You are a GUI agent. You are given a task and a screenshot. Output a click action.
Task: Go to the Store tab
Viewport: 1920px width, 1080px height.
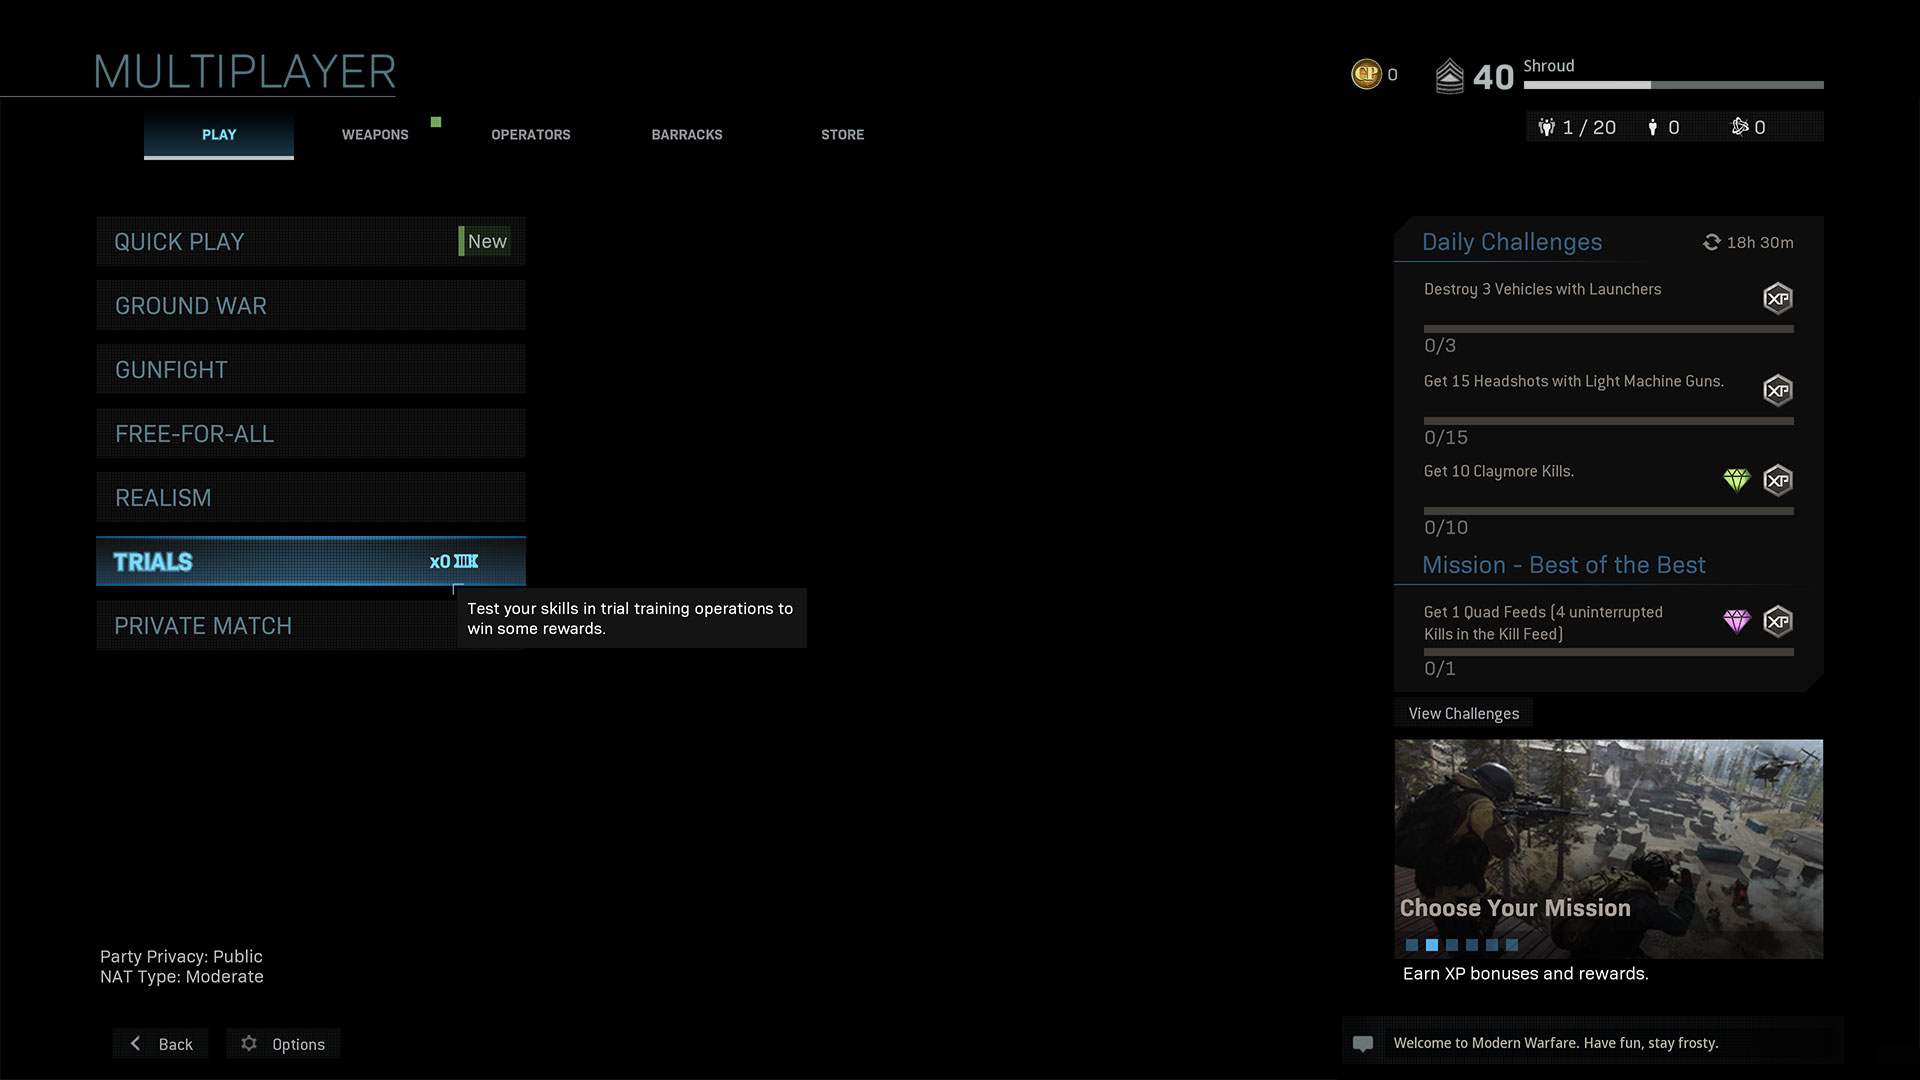coord(842,135)
